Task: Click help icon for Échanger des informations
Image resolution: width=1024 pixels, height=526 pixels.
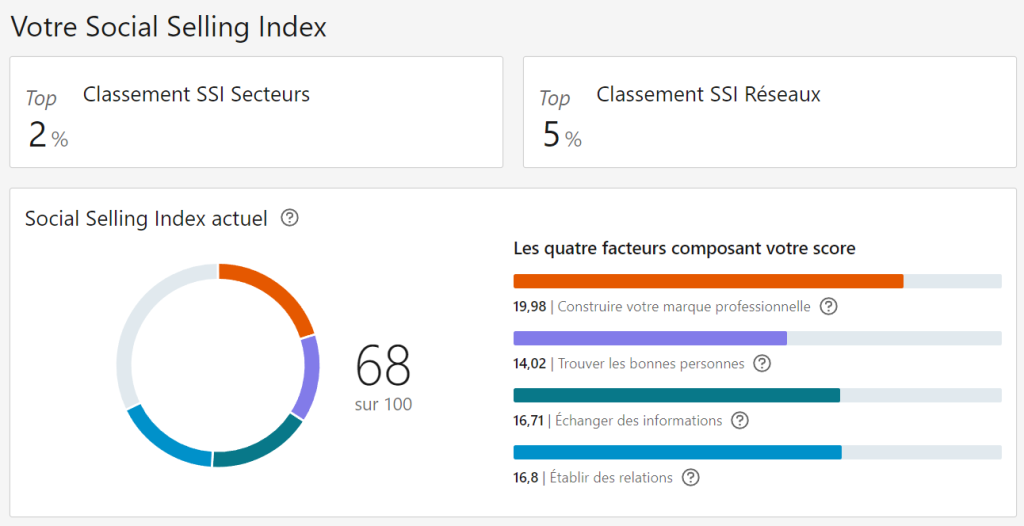Action: 739,420
